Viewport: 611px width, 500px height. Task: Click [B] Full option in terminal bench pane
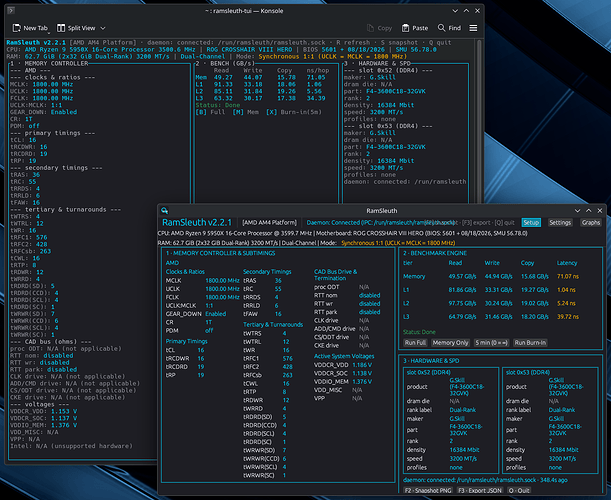[x=210, y=112]
